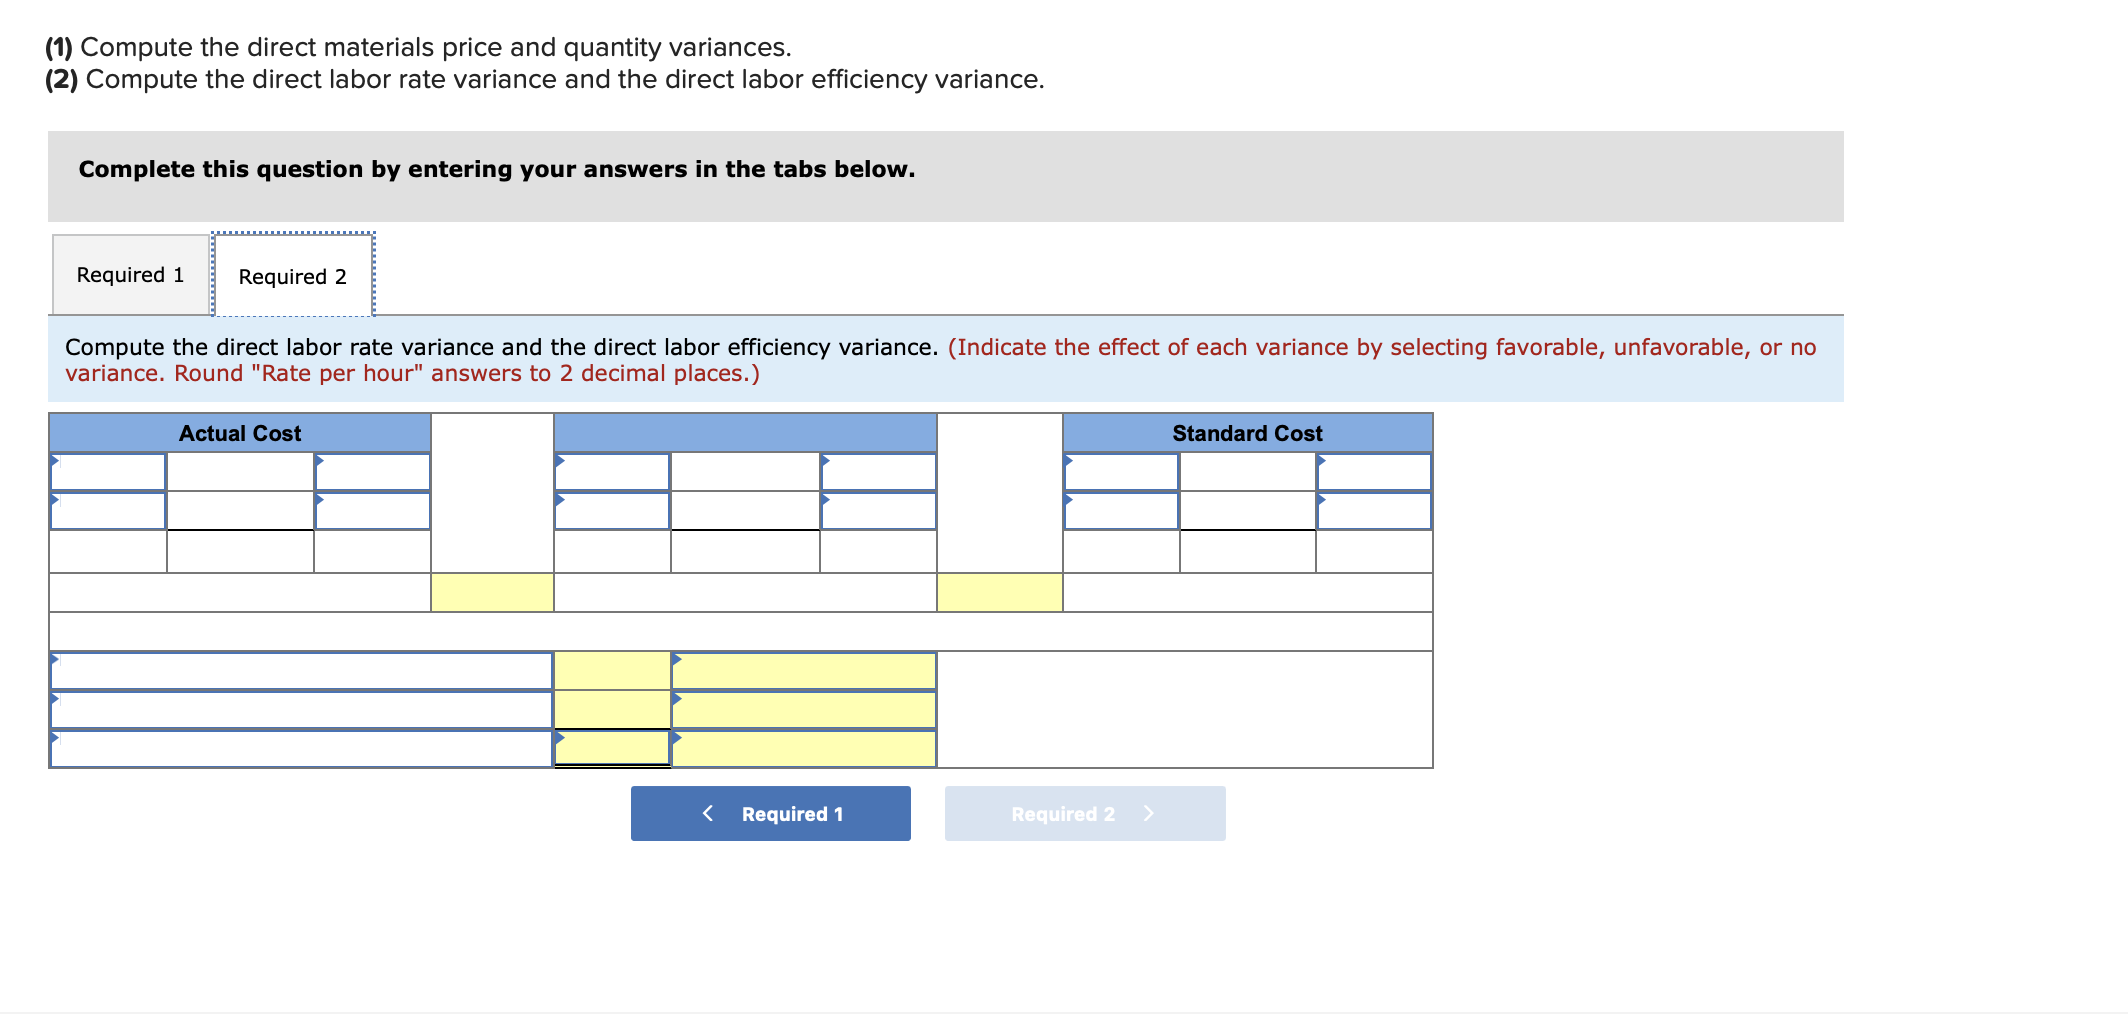Screen dimensions: 2128x1022
Task: Open the second-row dropdown under Standard Cost
Action: coord(1120,510)
